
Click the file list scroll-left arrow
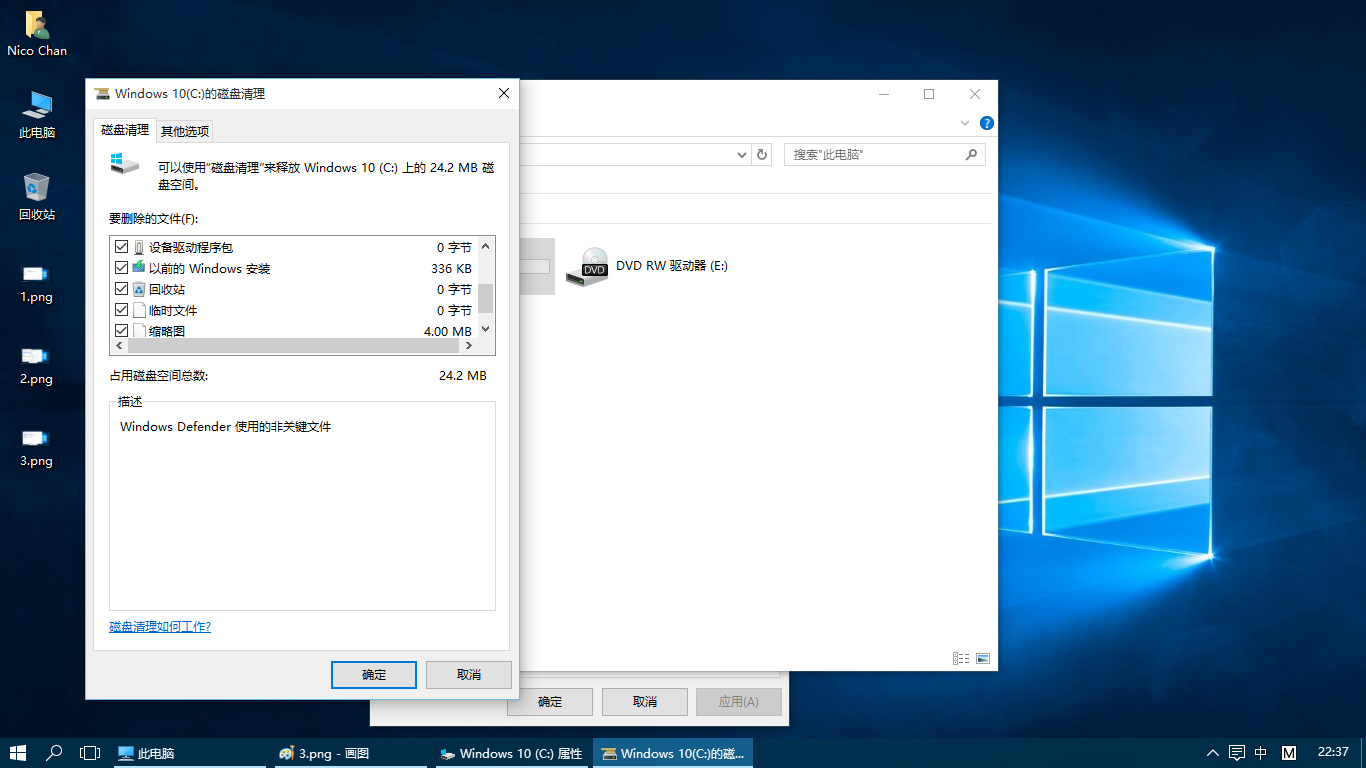119,345
